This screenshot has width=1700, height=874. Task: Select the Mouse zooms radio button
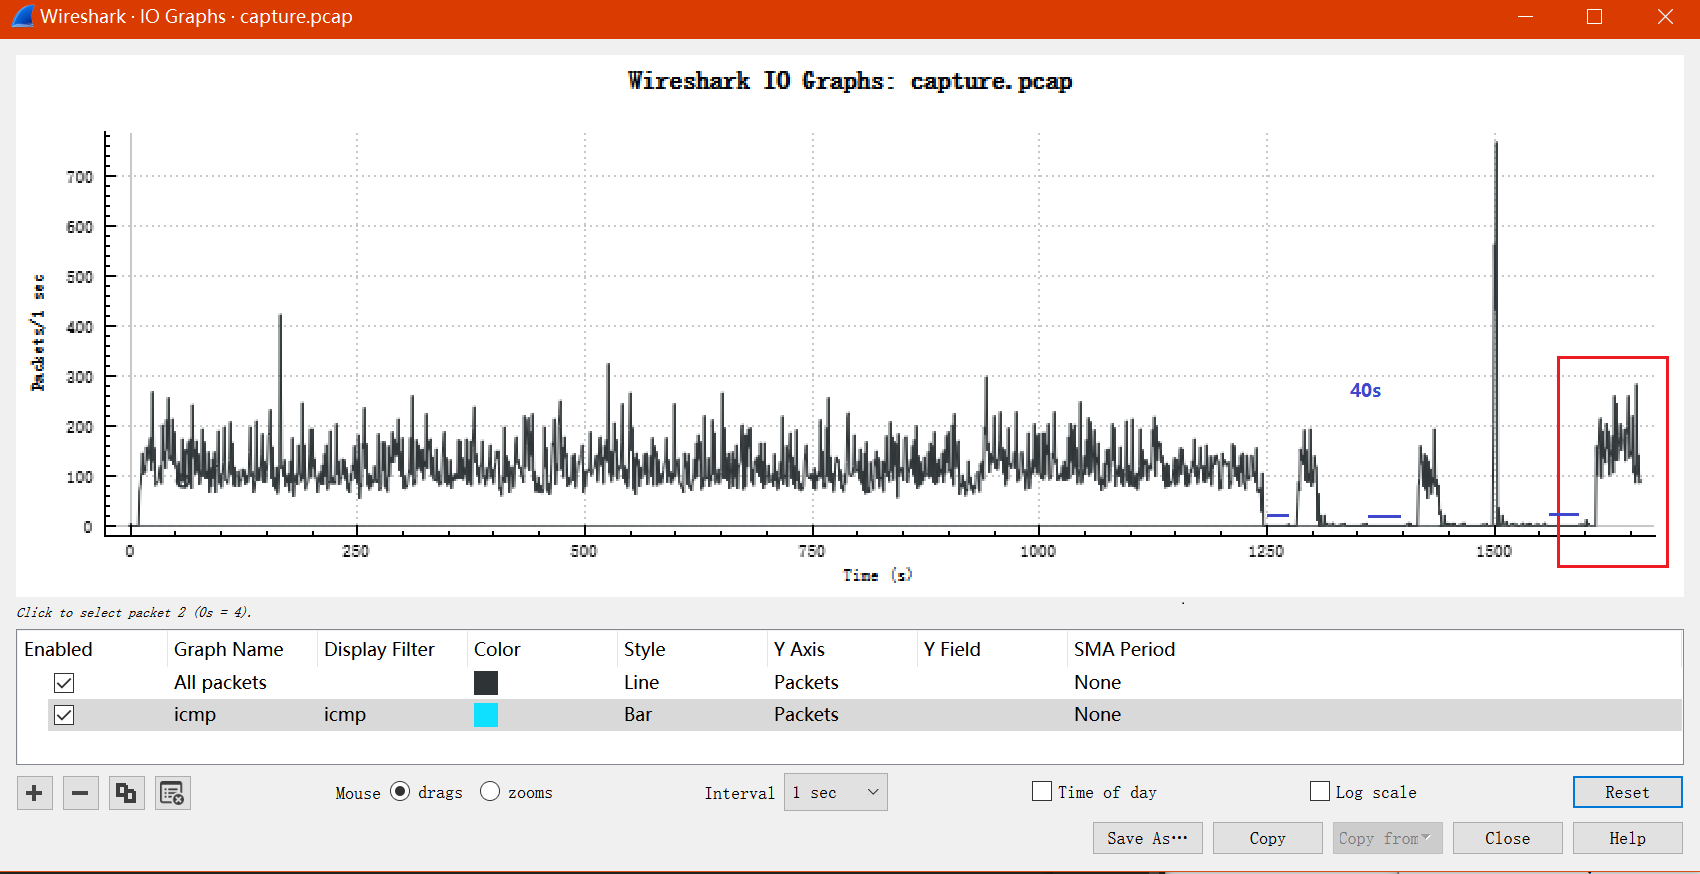point(490,792)
